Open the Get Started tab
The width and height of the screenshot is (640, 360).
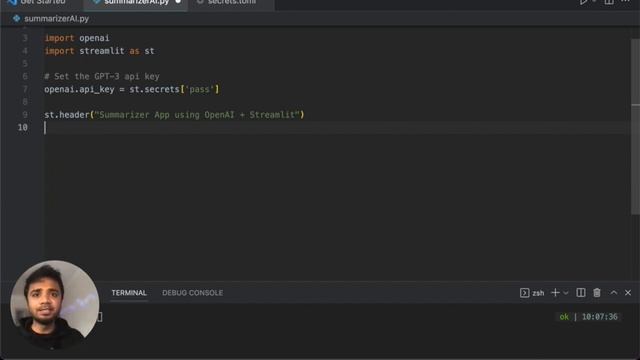(41, 3)
